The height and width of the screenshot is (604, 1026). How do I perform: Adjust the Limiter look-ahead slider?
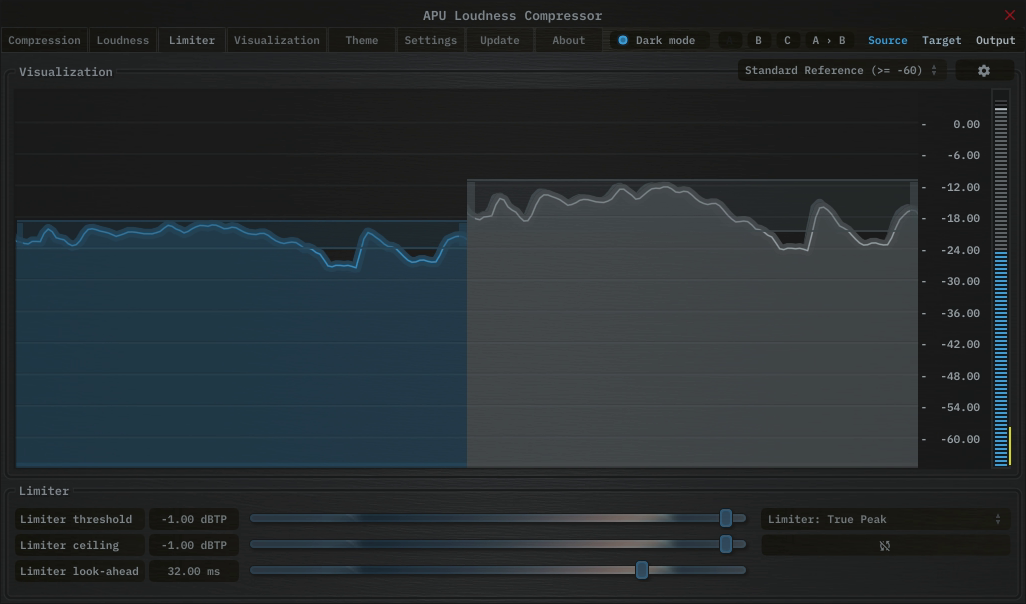642,570
